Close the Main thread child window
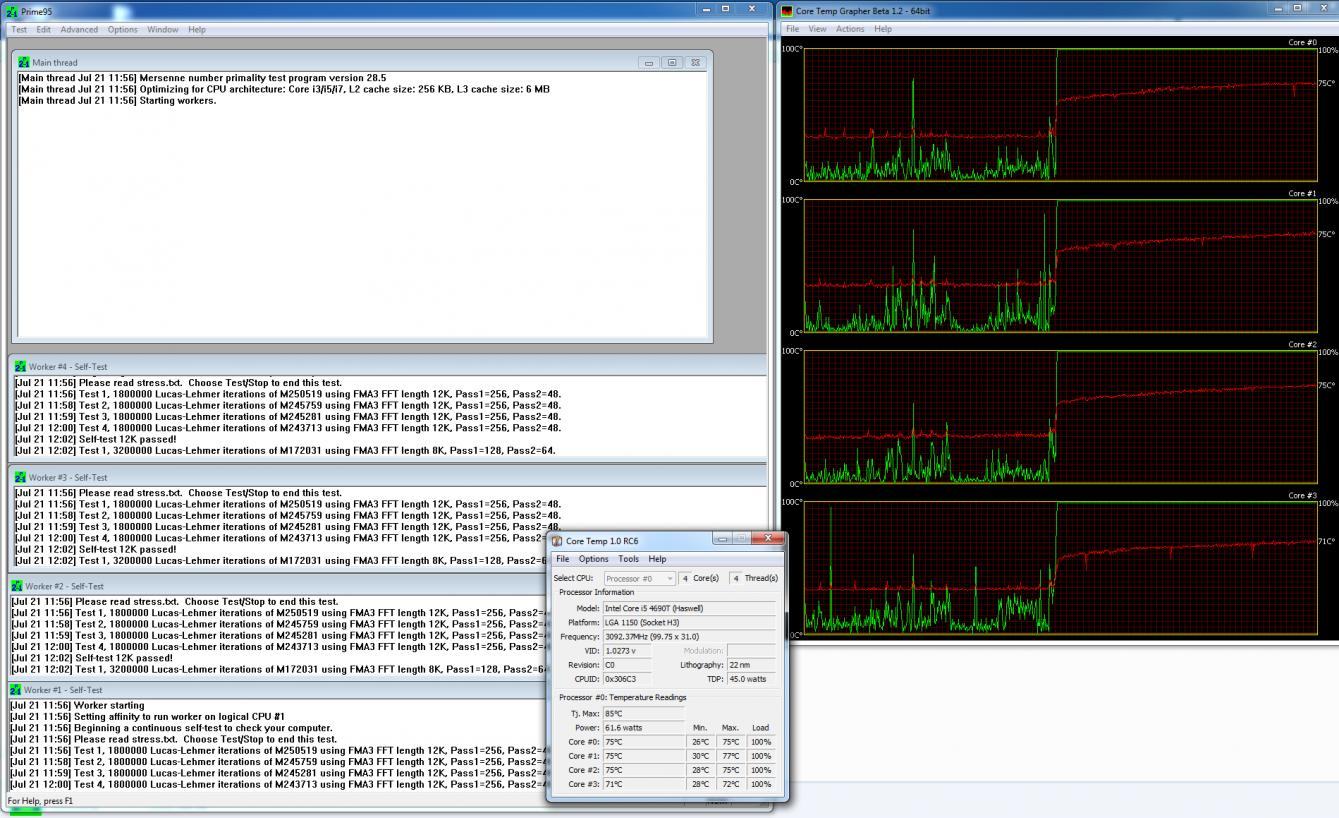 pyautogui.click(x=695, y=62)
